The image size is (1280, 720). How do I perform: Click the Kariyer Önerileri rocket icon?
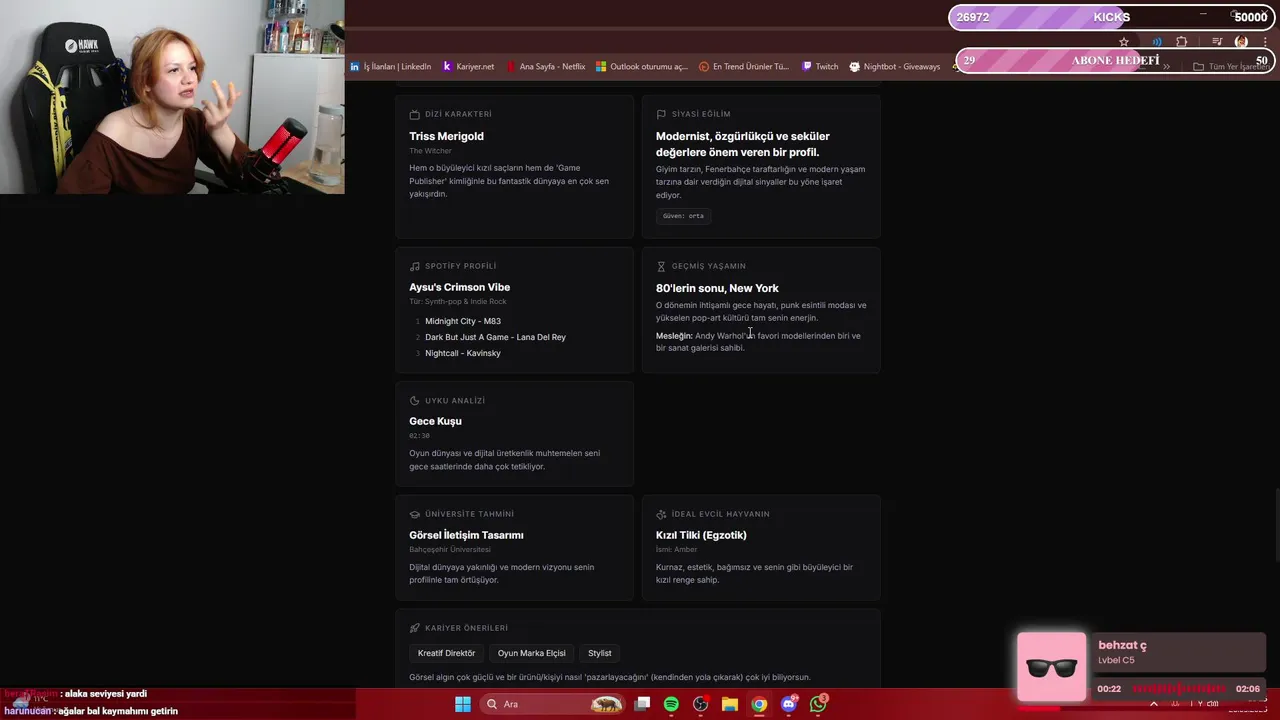tap(415, 628)
